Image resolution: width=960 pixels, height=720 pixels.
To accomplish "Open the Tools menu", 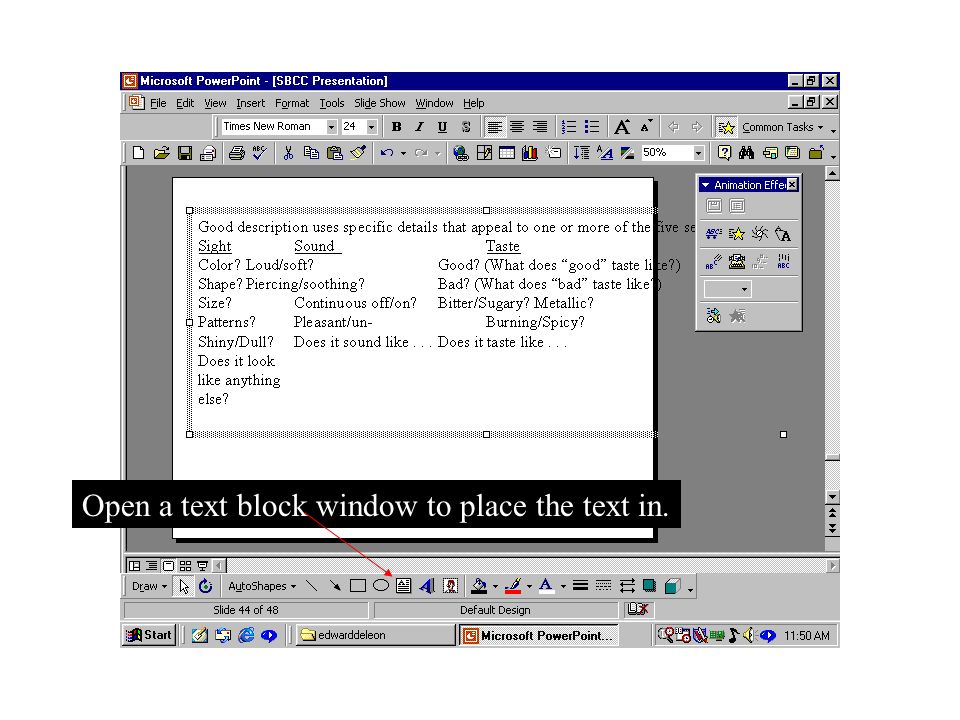I will coord(332,103).
